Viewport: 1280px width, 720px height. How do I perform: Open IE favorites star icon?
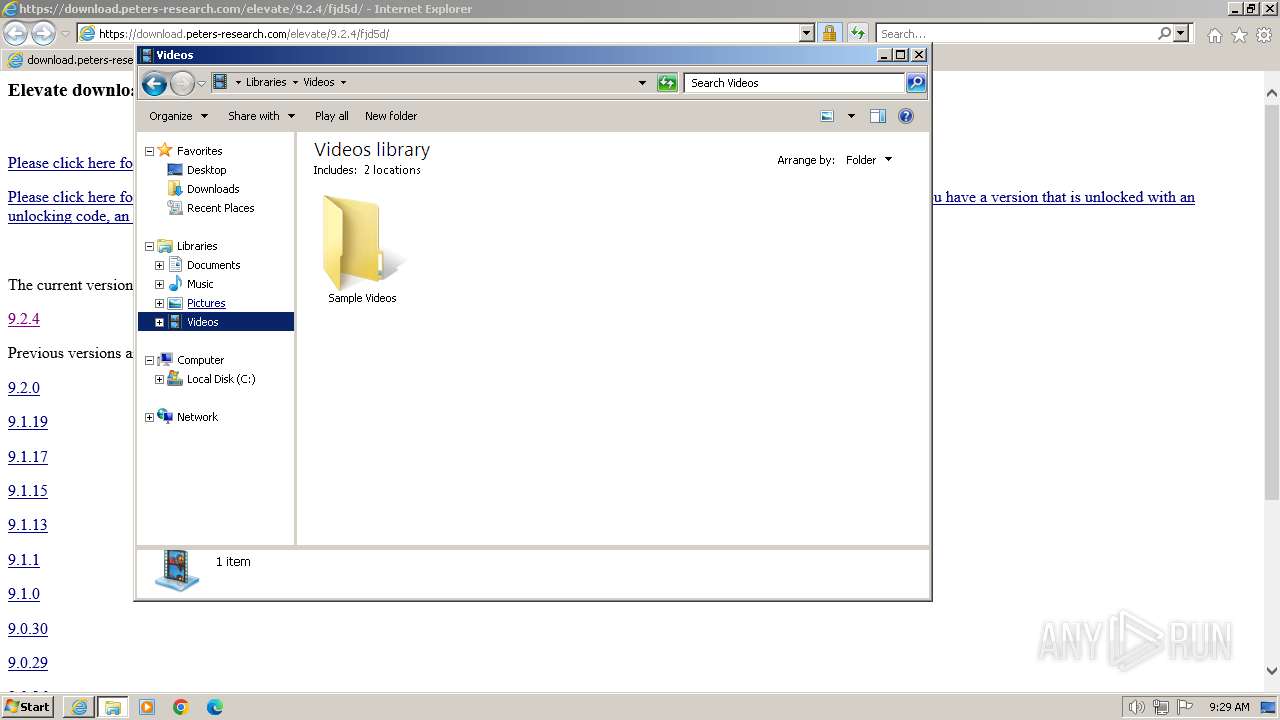(1239, 34)
